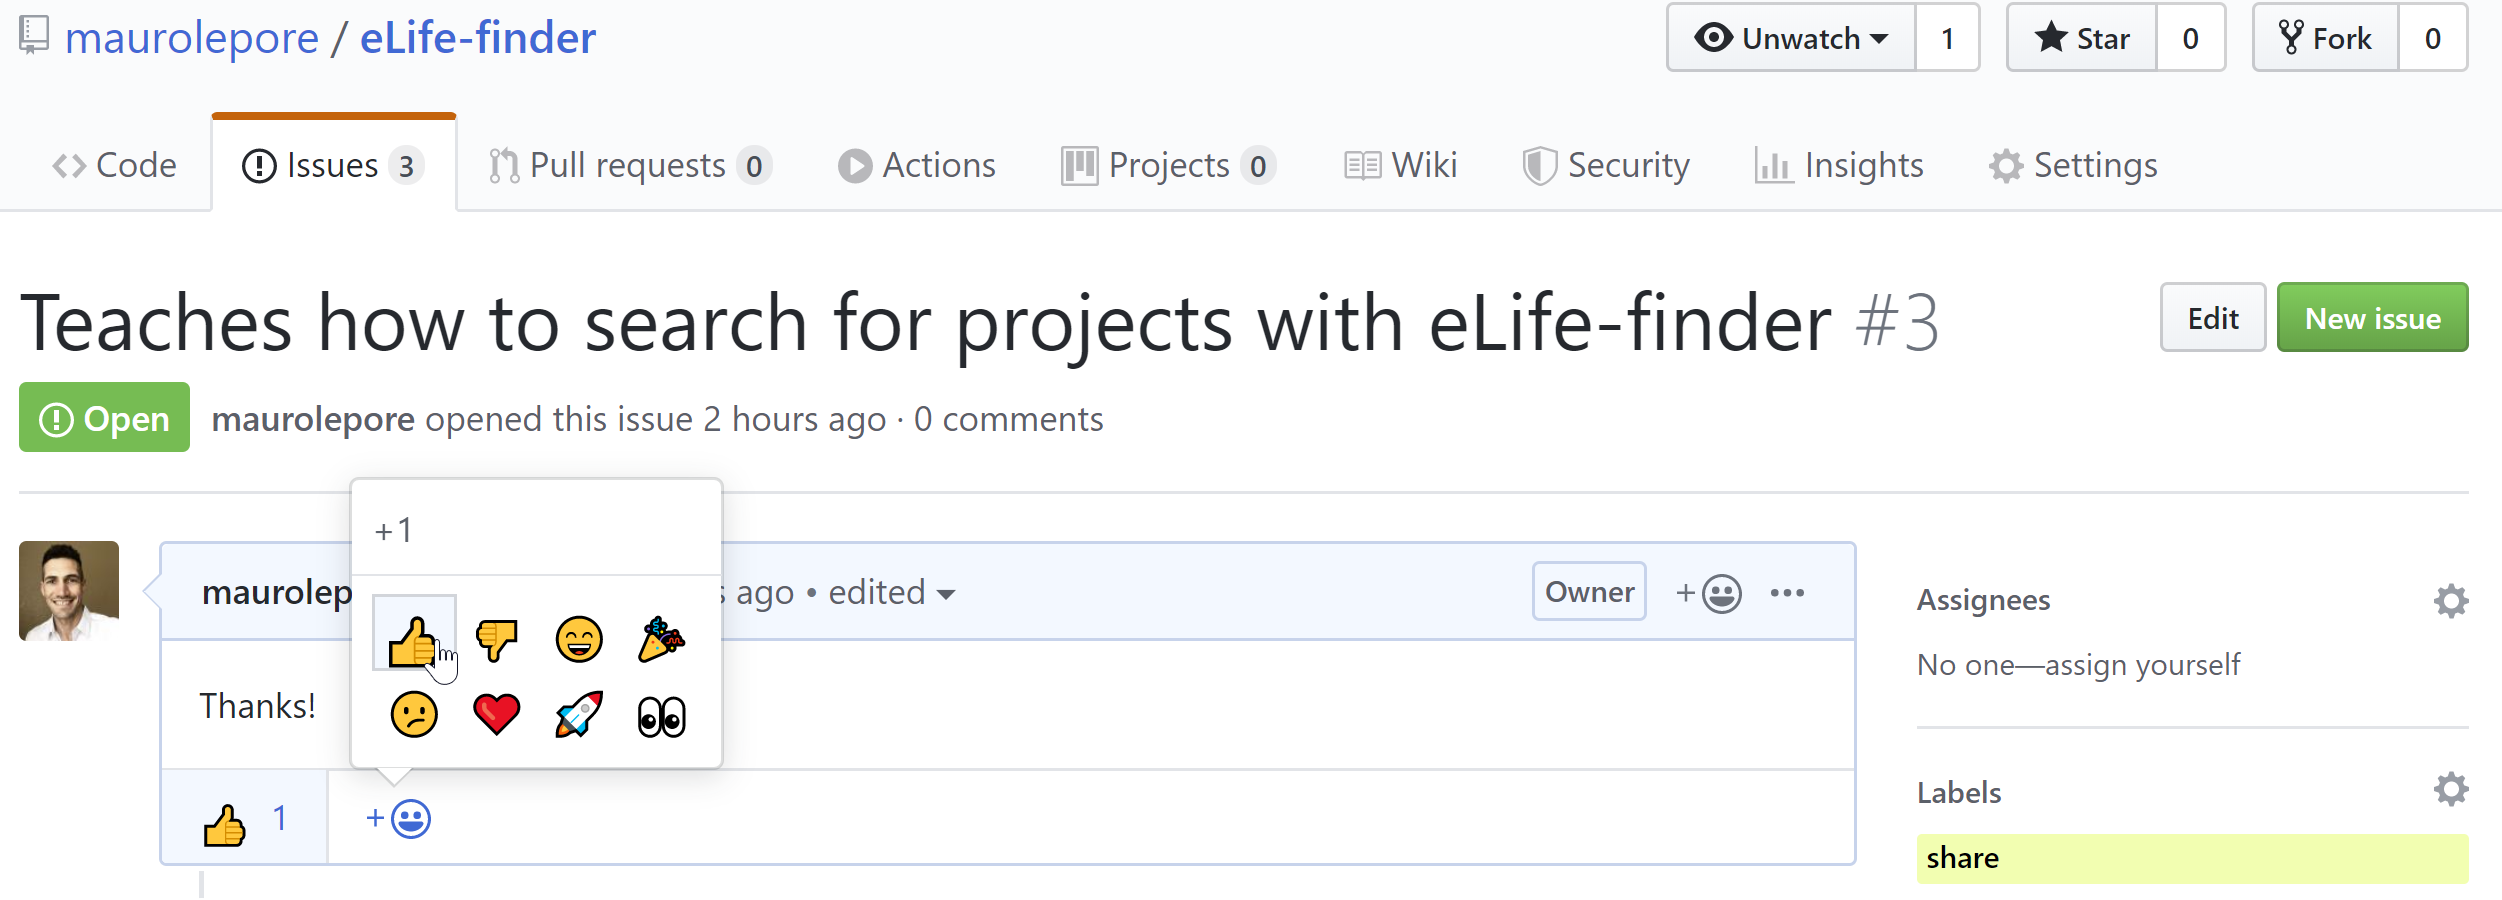The height and width of the screenshot is (900, 2502).
Task: Pick the rocket reaction emoji
Action: point(579,715)
